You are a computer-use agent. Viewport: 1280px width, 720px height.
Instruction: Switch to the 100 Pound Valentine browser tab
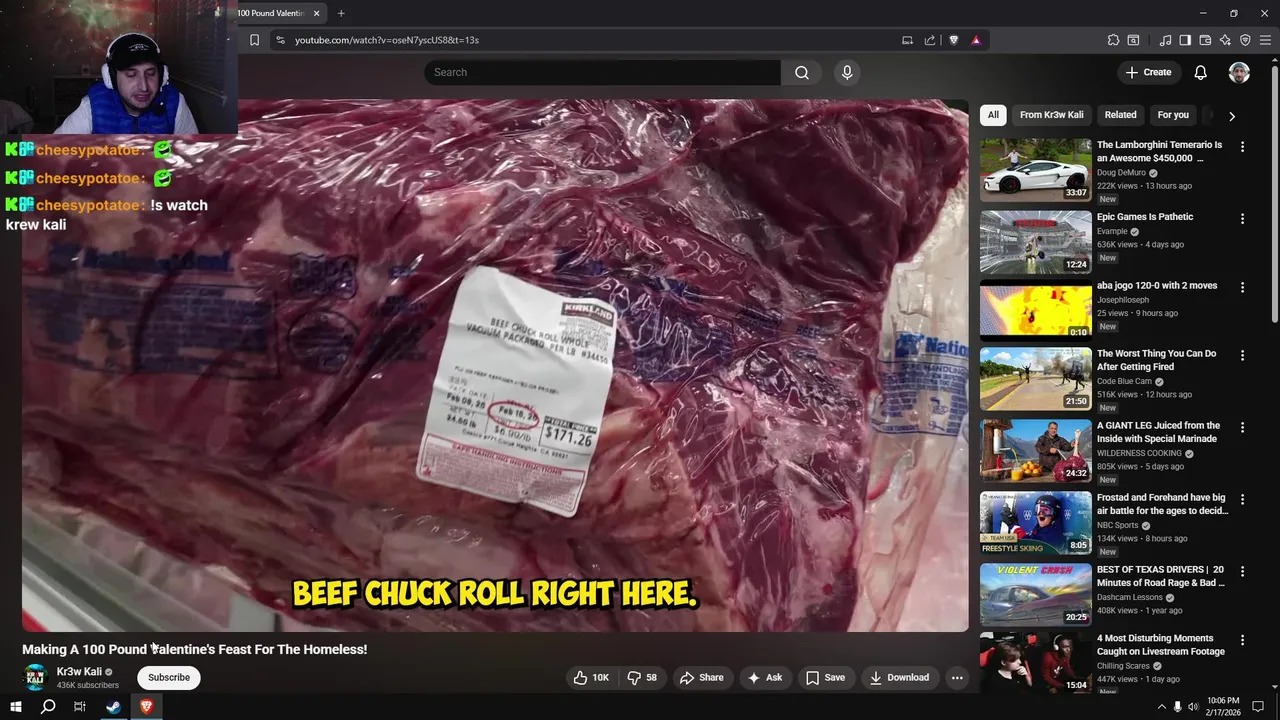pos(272,13)
